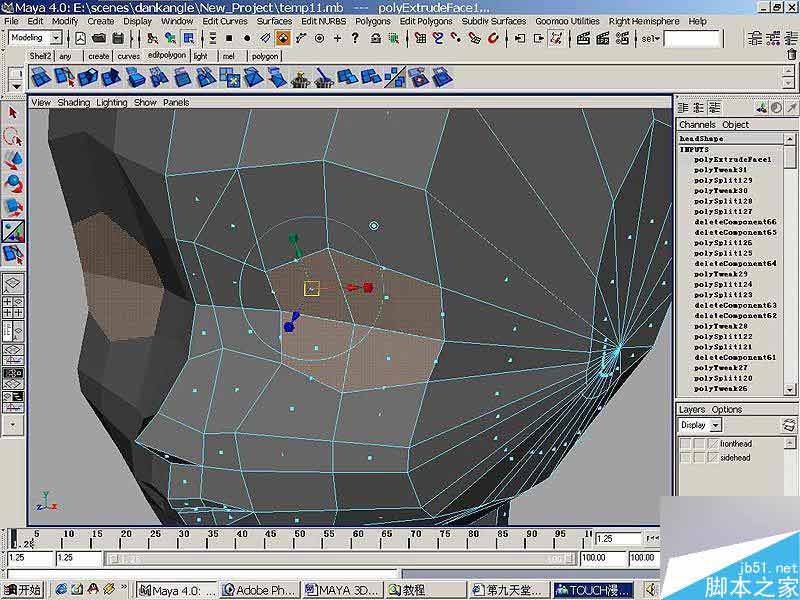Screen dimensions: 800x600
Task: Open Adobe Ph... from Windows taskbar
Action: pos(261,590)
